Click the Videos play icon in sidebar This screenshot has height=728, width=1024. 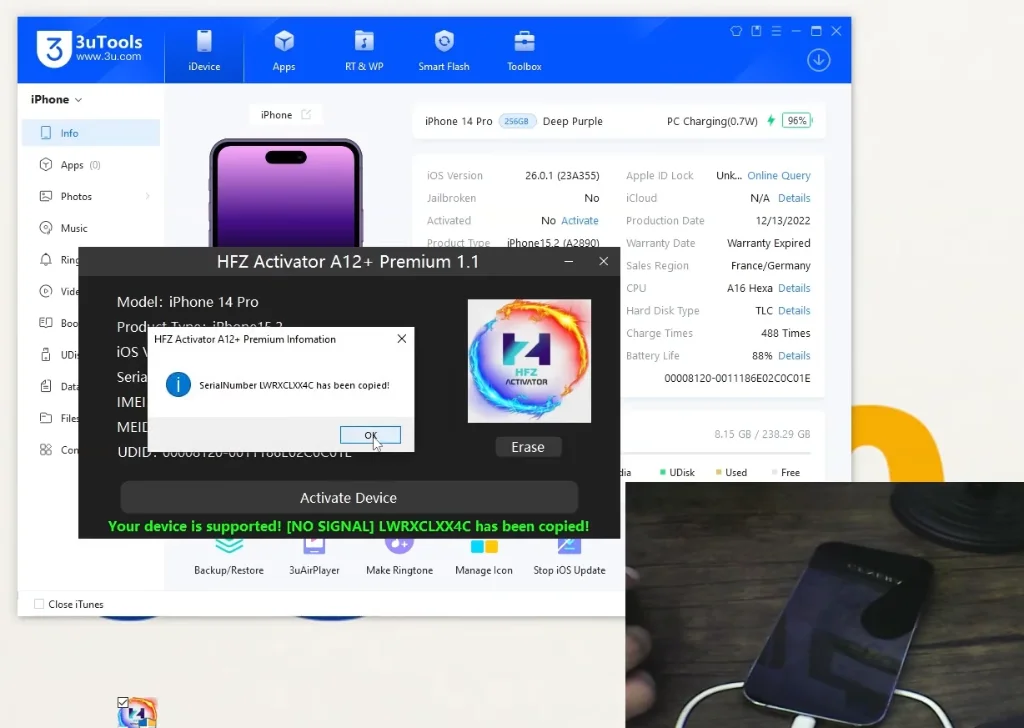tap(46, 291)
